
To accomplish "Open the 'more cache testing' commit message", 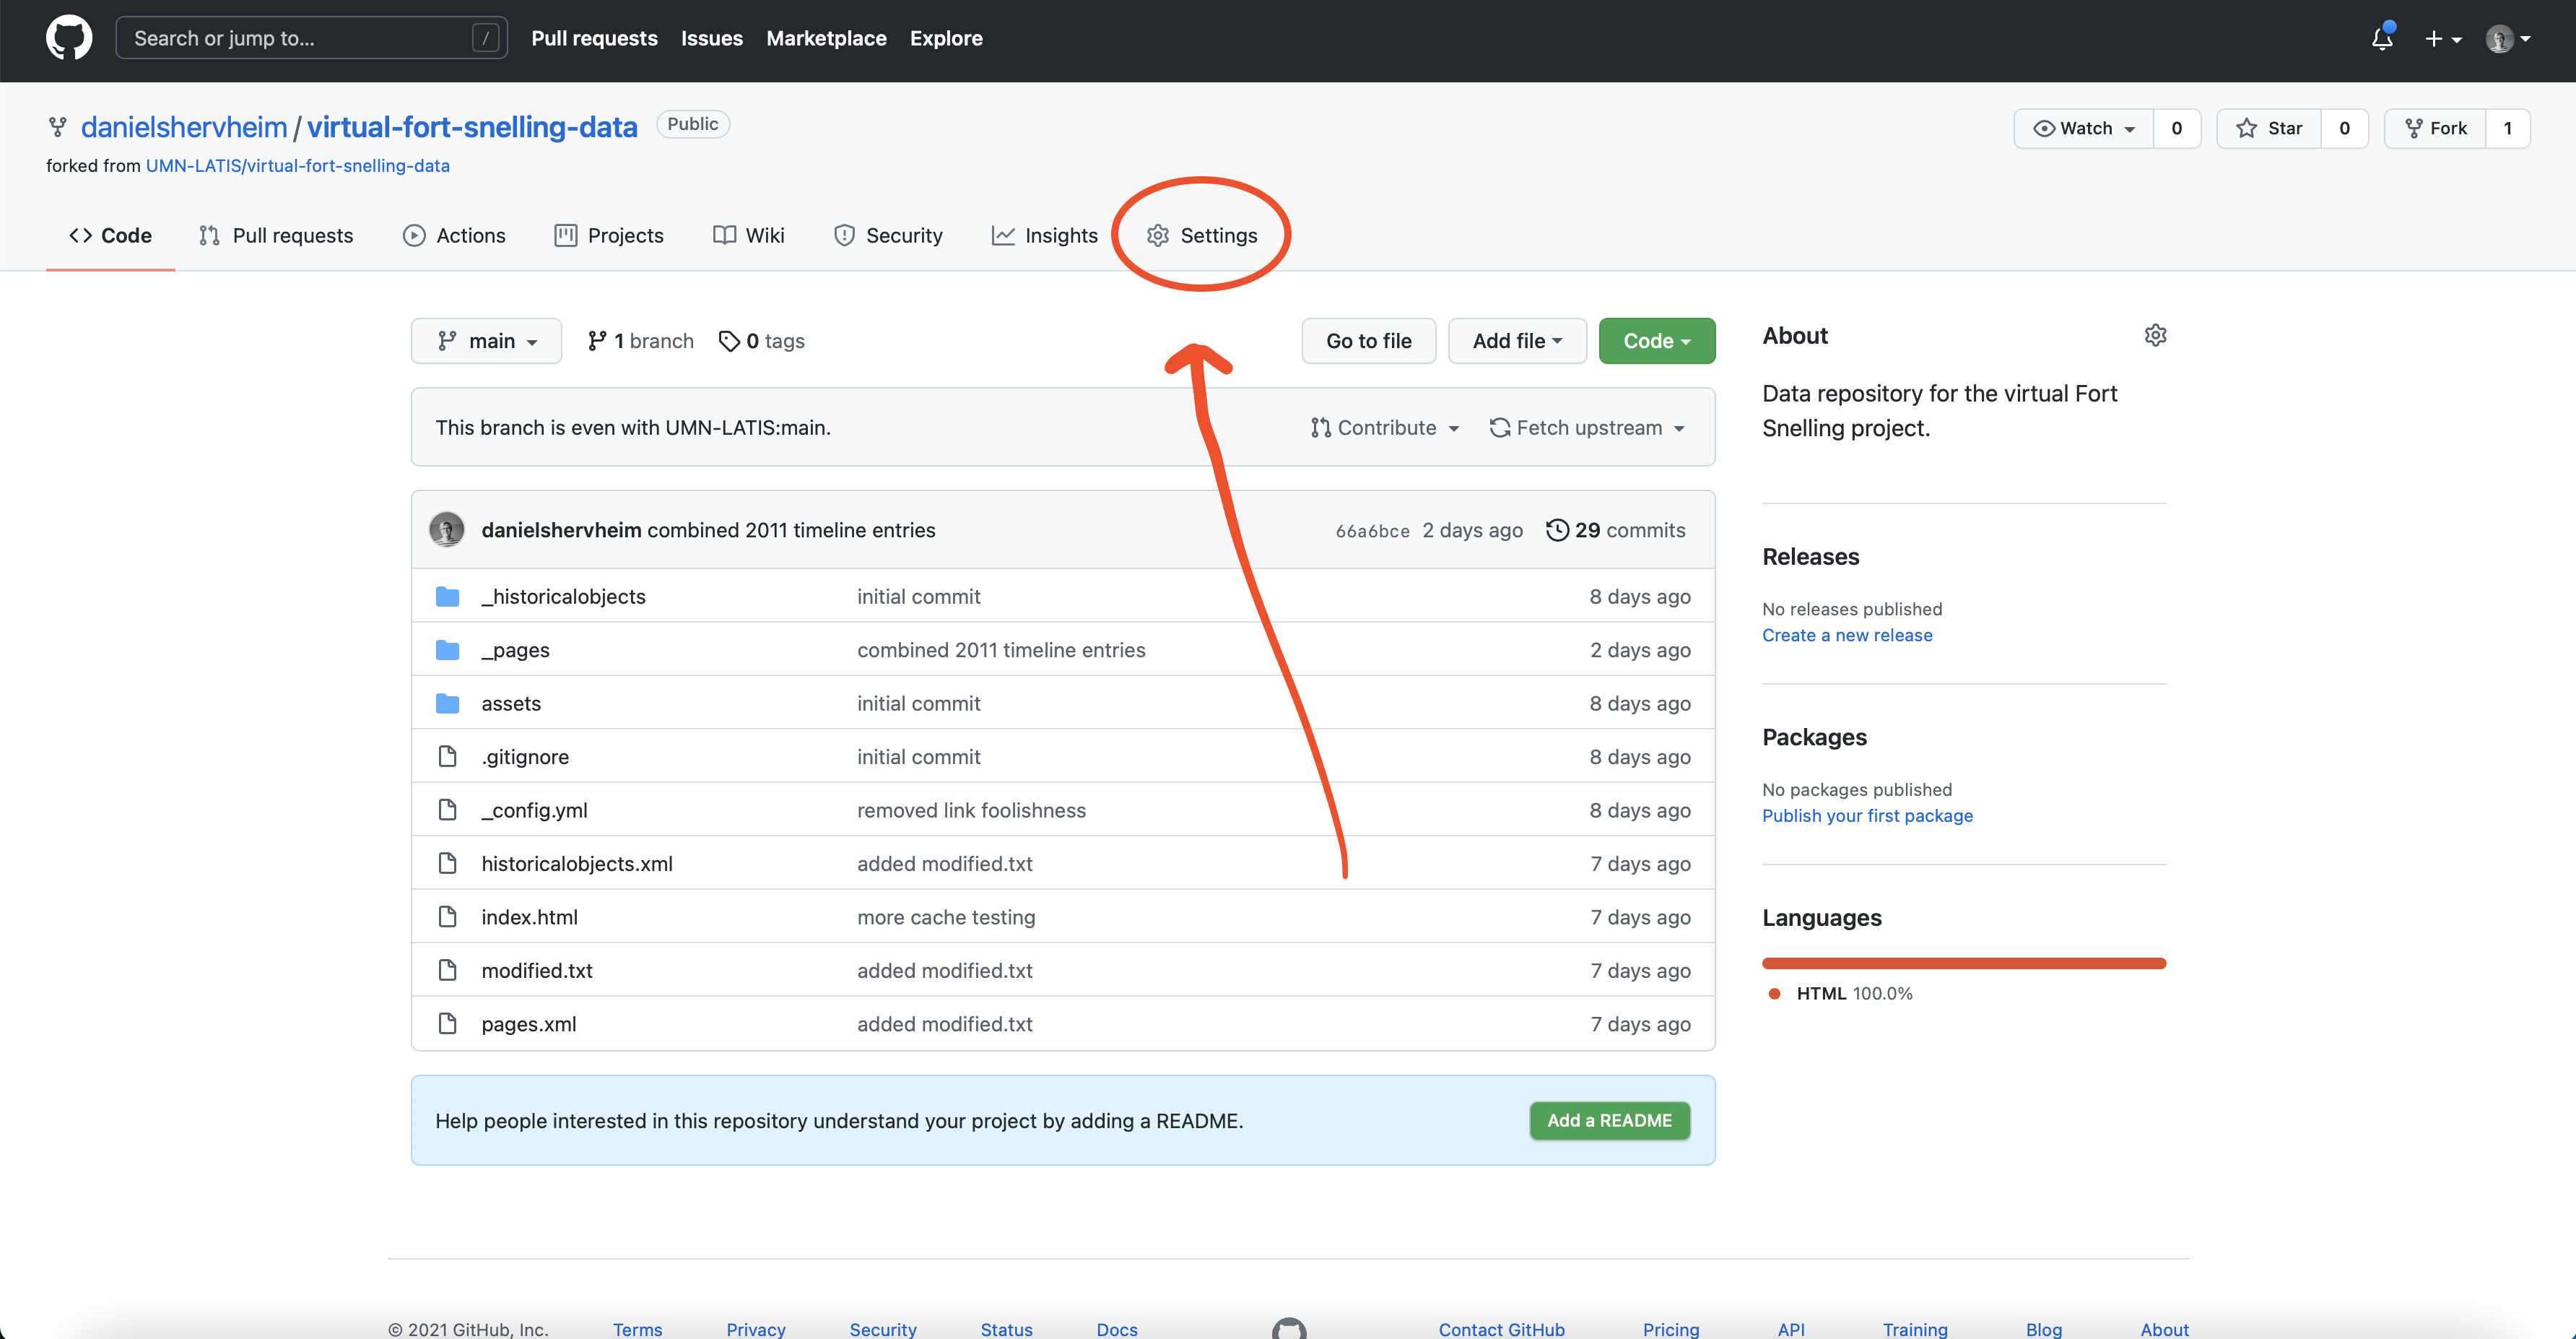I will 946,917.
